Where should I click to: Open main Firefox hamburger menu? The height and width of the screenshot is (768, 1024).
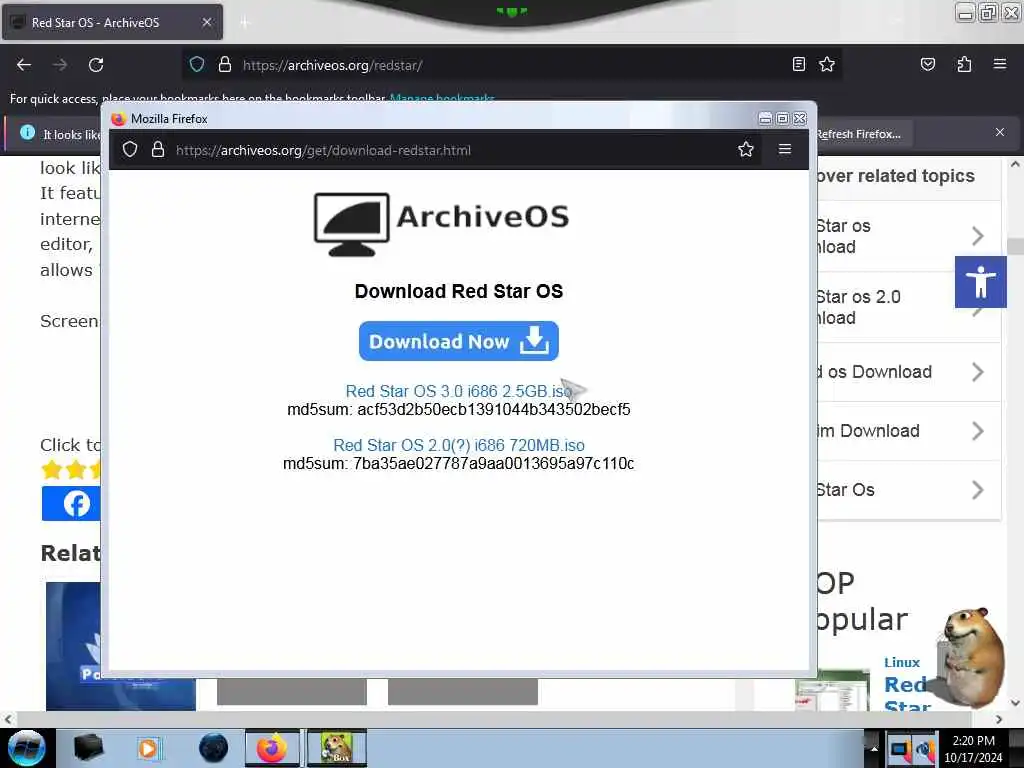[999, 64]
